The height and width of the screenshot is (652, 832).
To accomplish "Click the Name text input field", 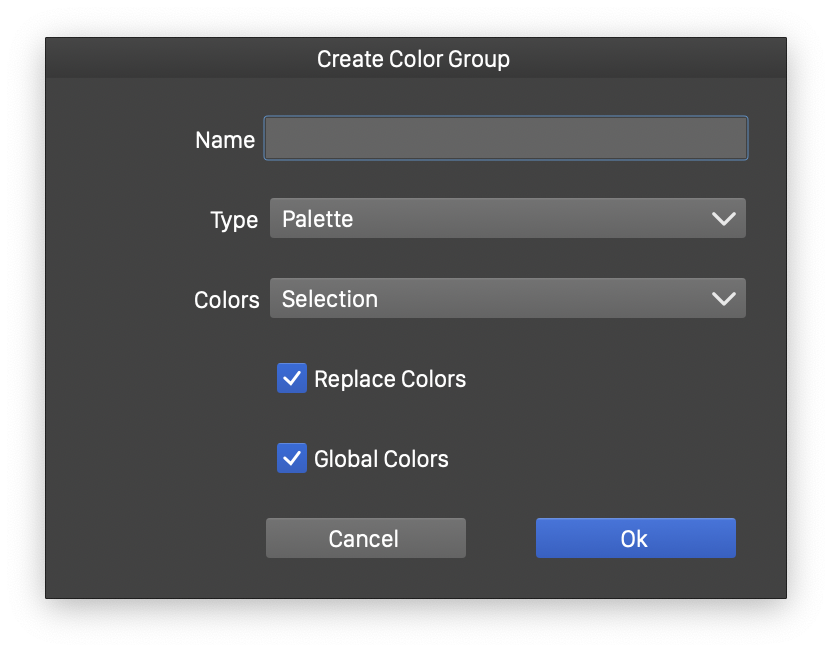I will (505, 139).
